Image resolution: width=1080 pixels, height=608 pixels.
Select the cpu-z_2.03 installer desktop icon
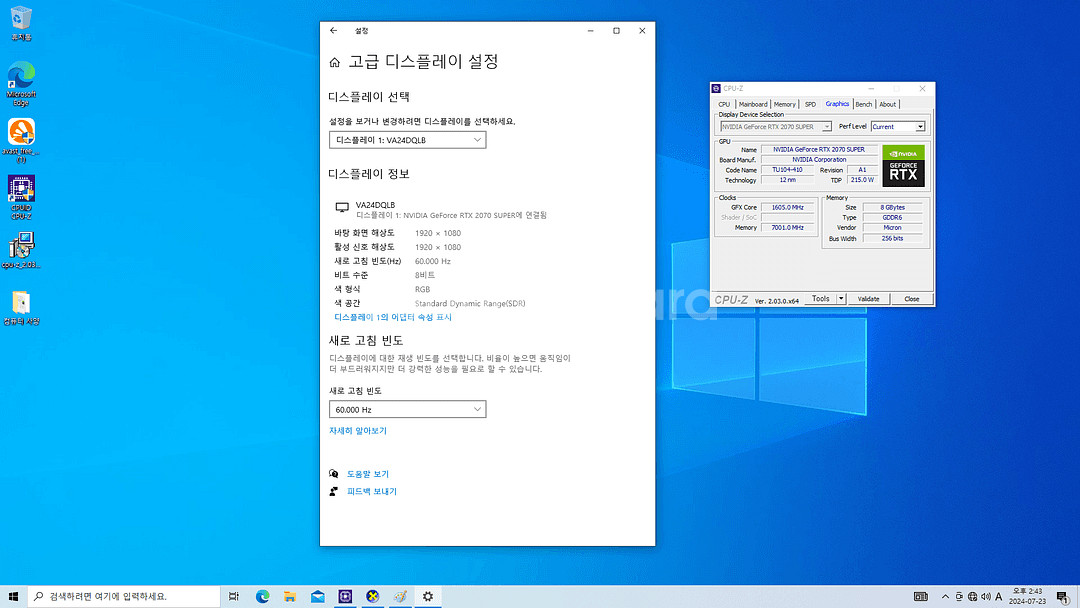21,250
